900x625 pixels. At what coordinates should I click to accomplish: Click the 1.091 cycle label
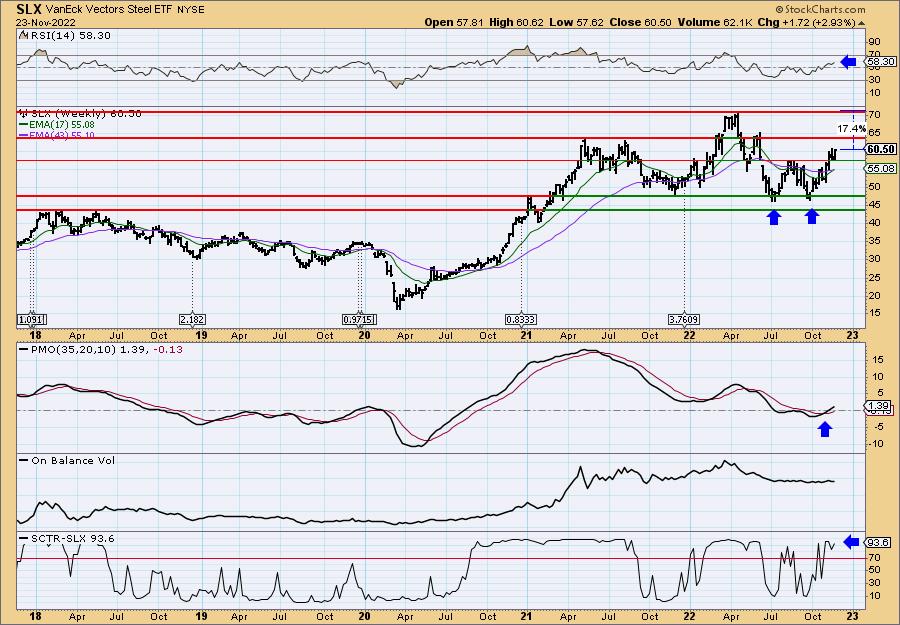click(32, 320)
